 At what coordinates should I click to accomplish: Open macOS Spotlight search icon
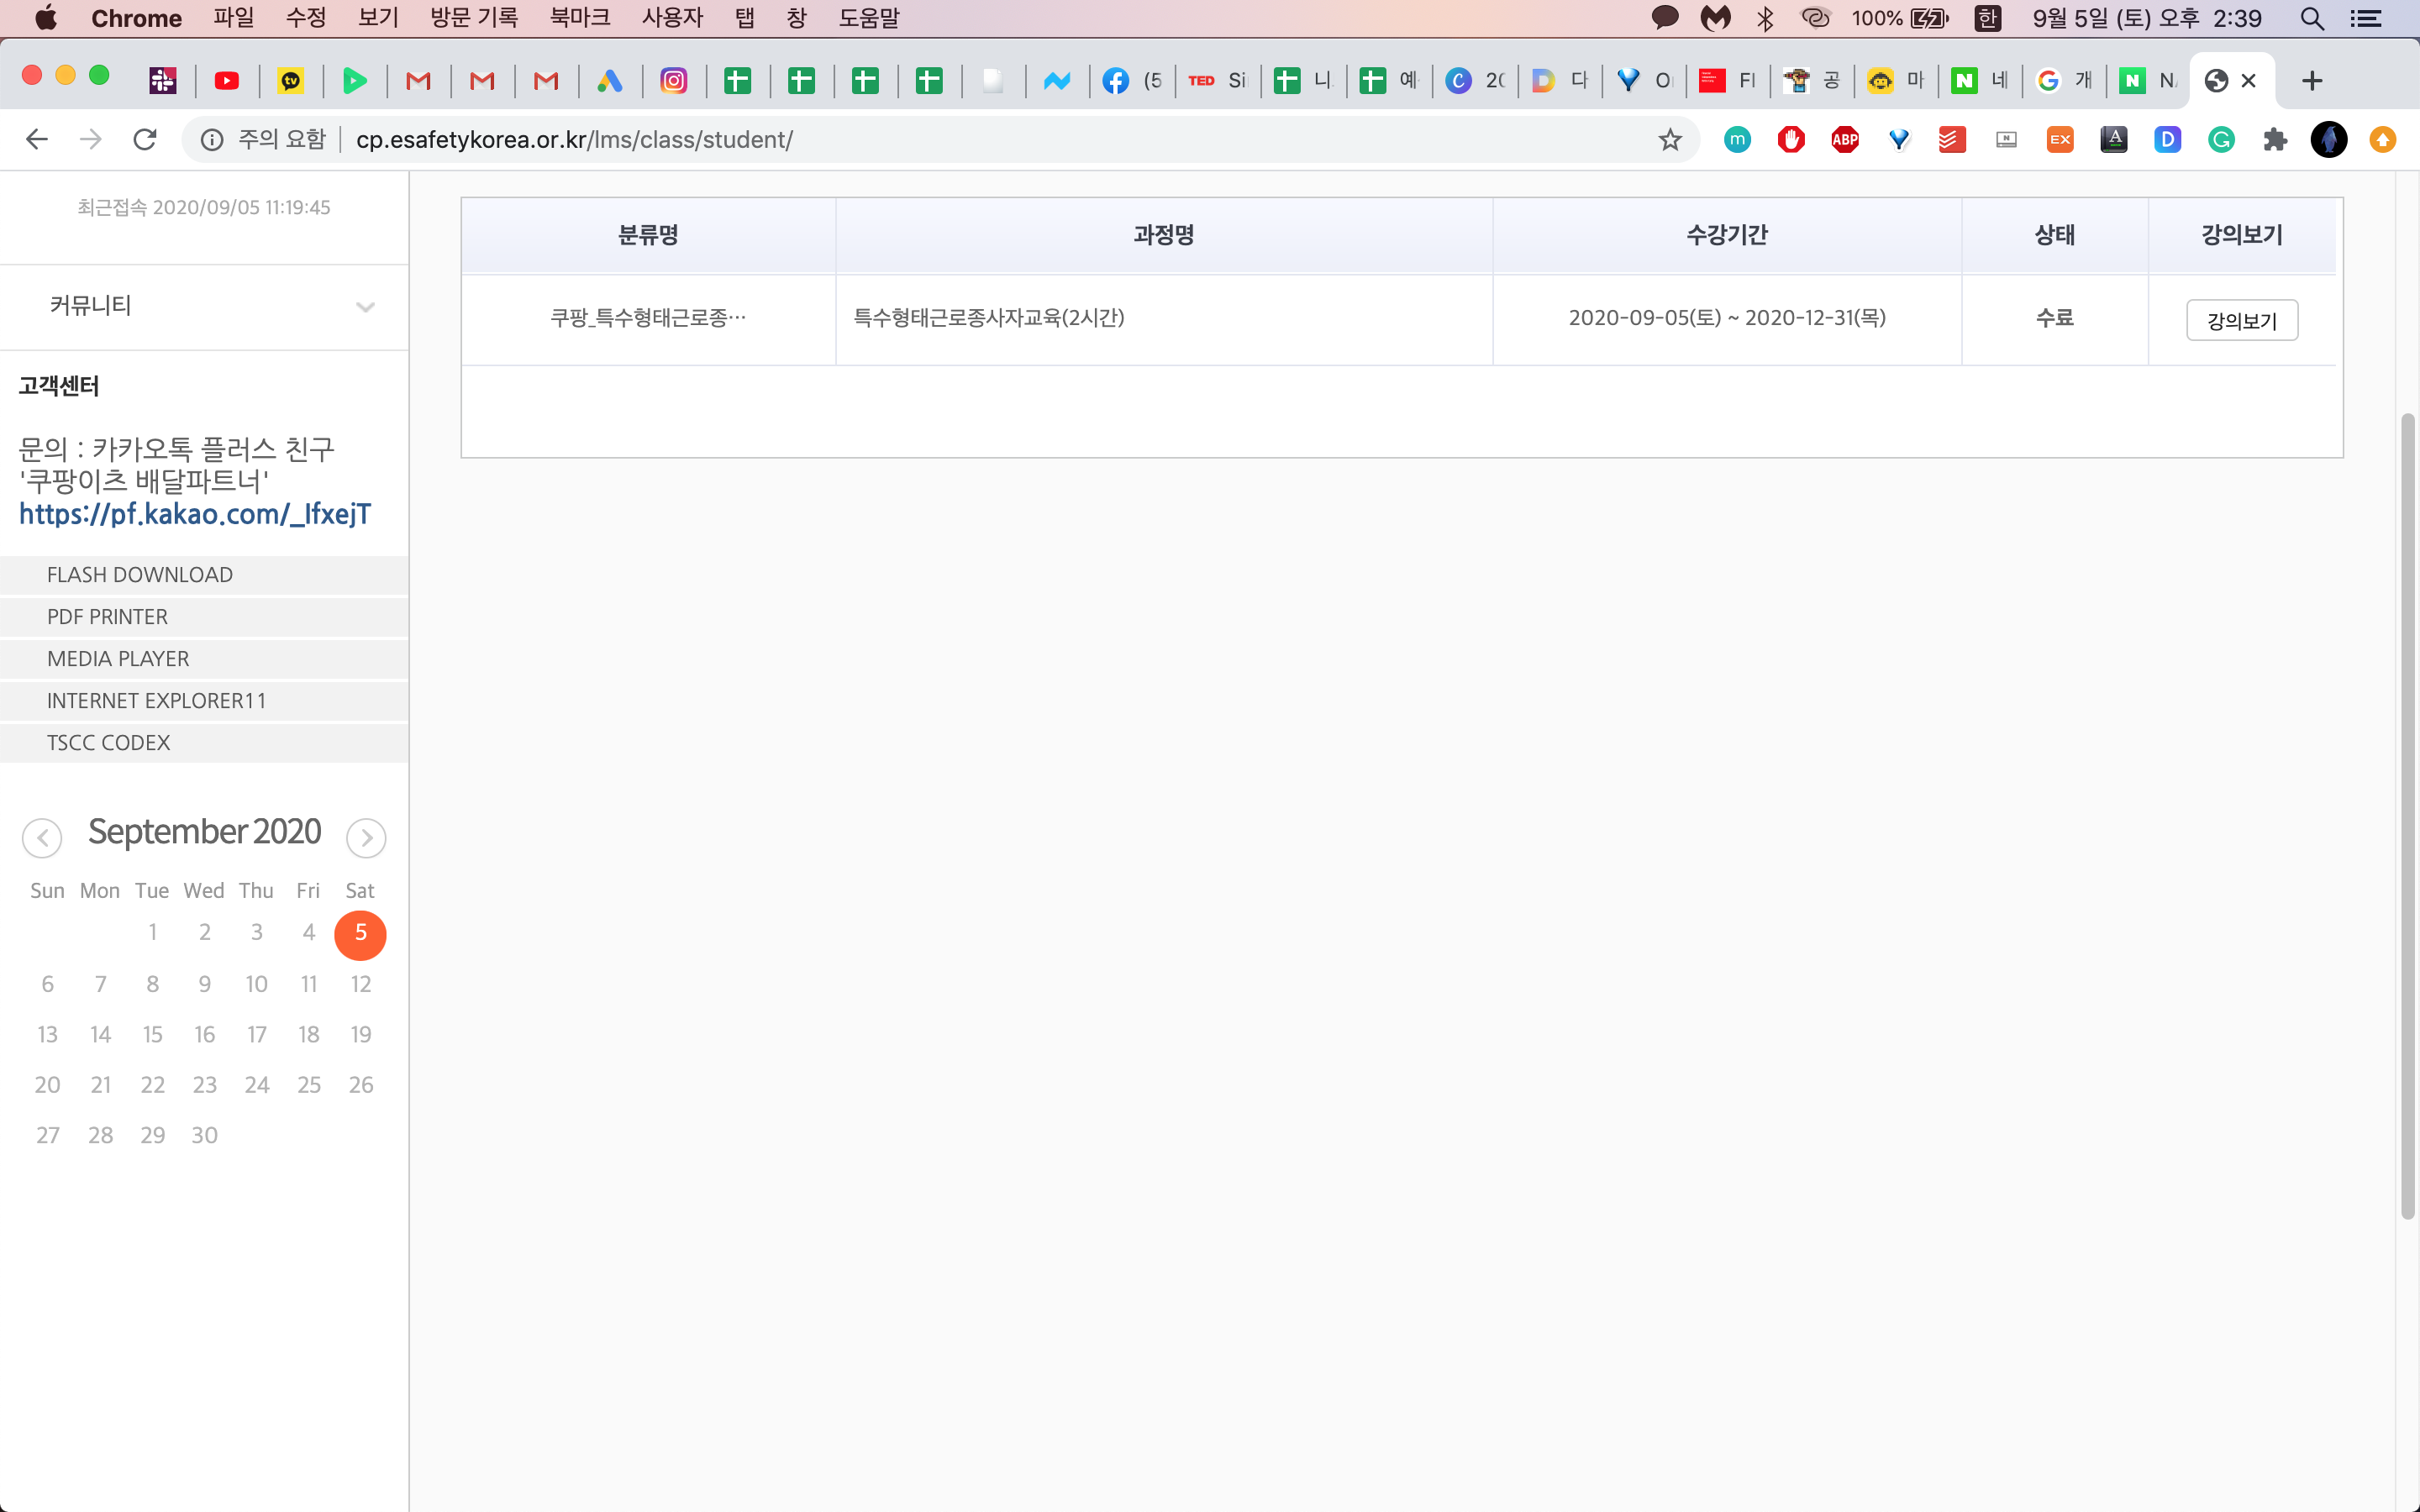tap(2311, 18)
